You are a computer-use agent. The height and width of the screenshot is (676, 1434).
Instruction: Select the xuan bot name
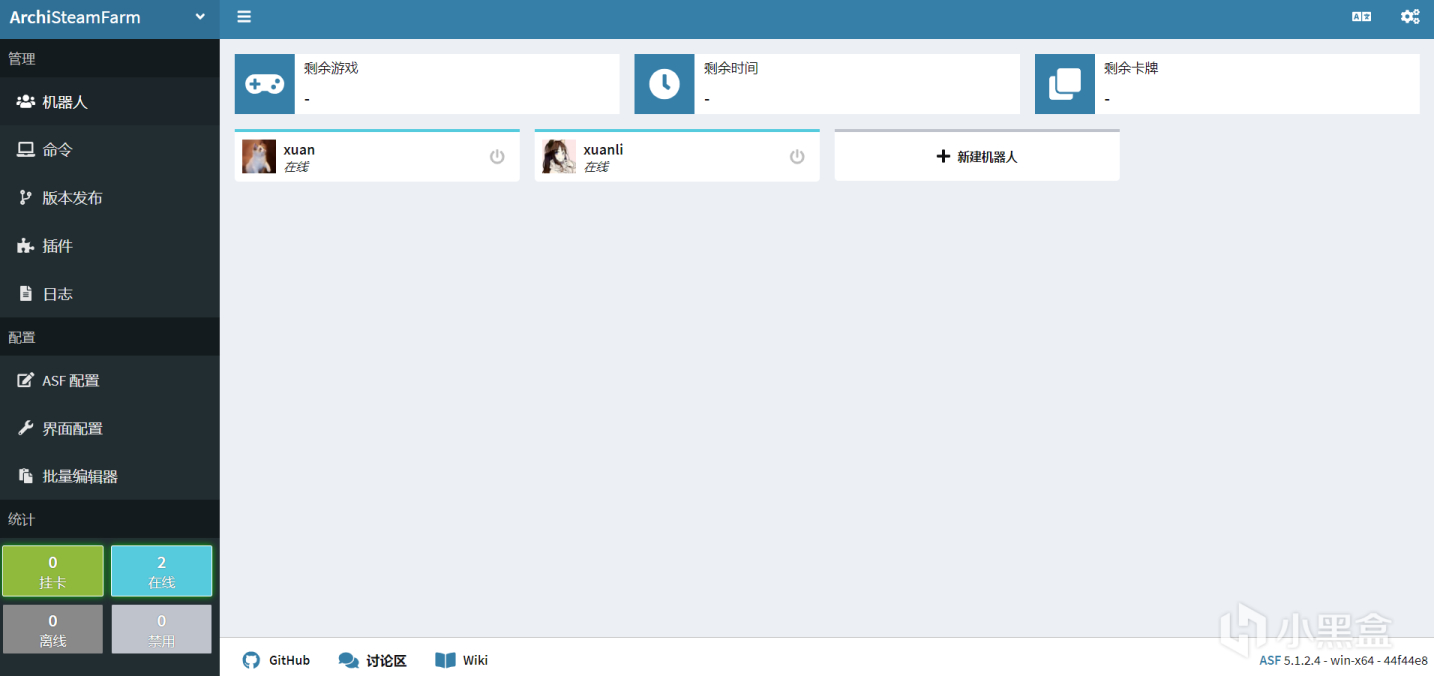[x=299, y=150]
